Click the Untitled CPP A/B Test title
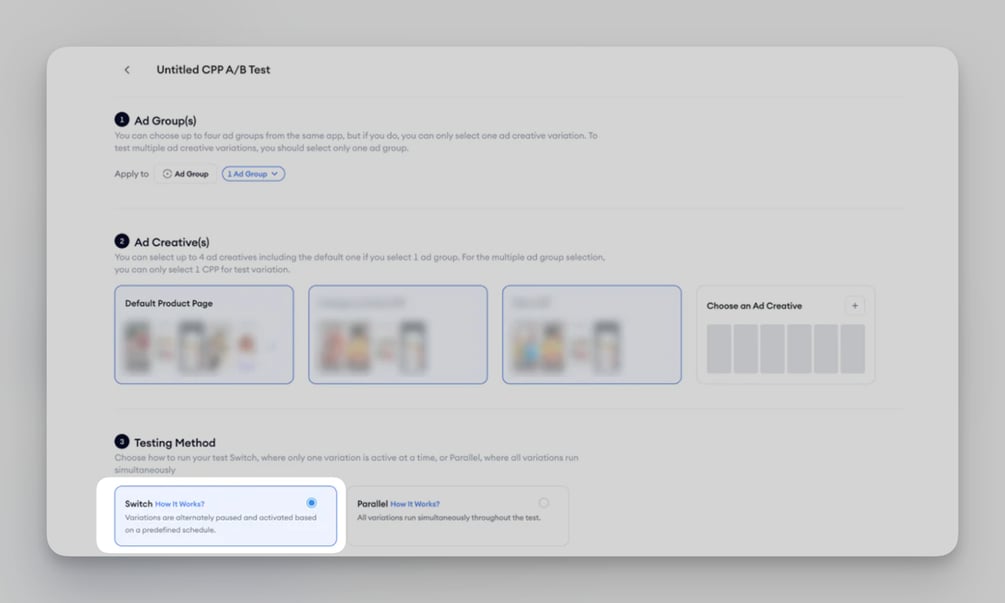 [213, 70]
